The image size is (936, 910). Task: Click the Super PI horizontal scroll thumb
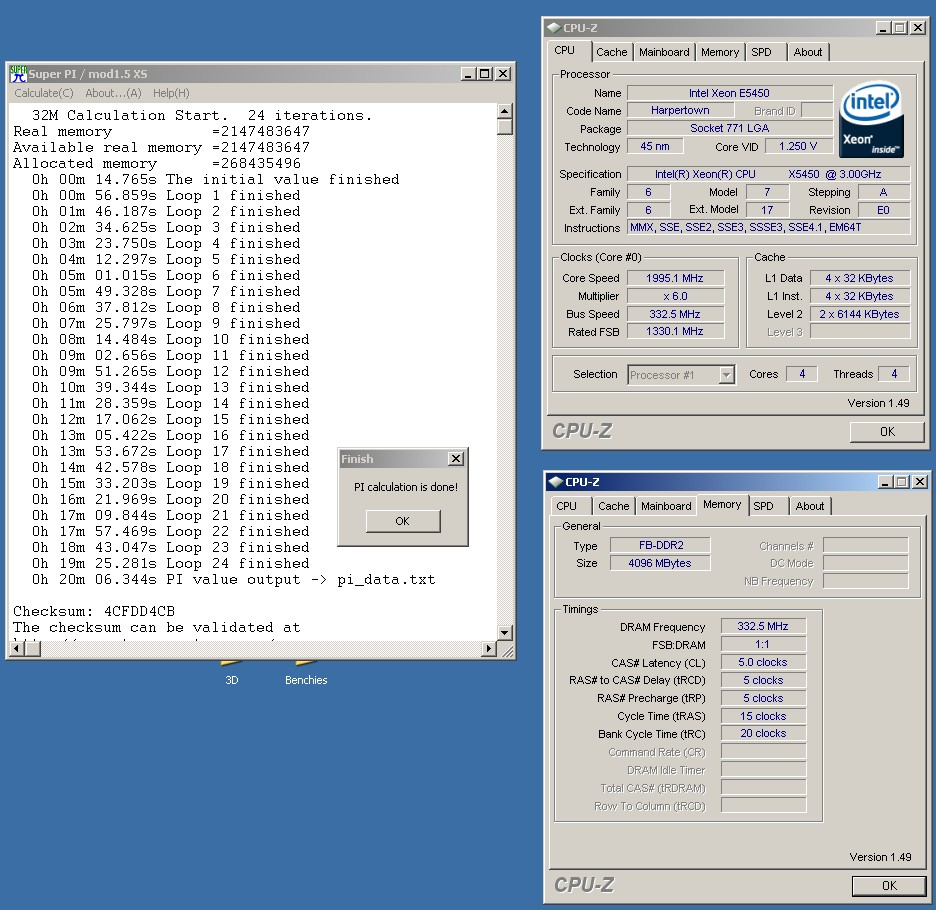tap(33, 648)
